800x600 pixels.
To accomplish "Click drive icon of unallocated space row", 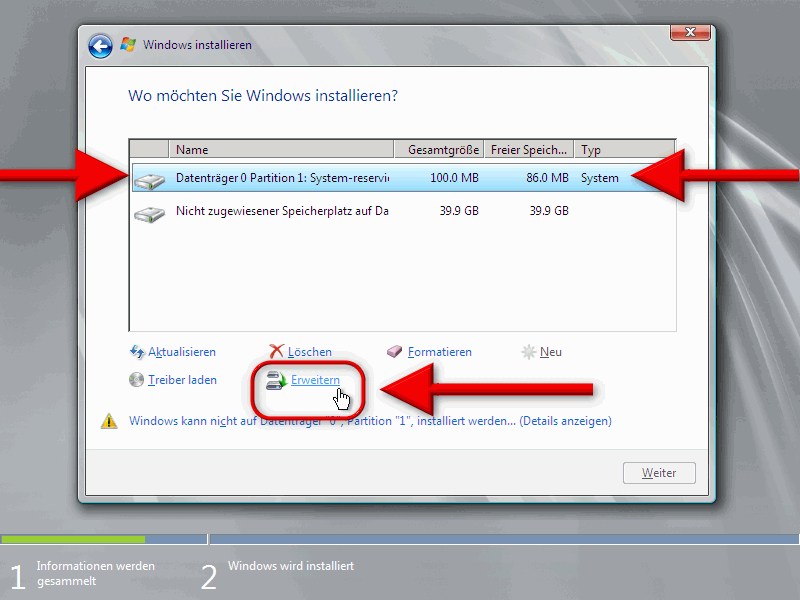I will [151, 212].
